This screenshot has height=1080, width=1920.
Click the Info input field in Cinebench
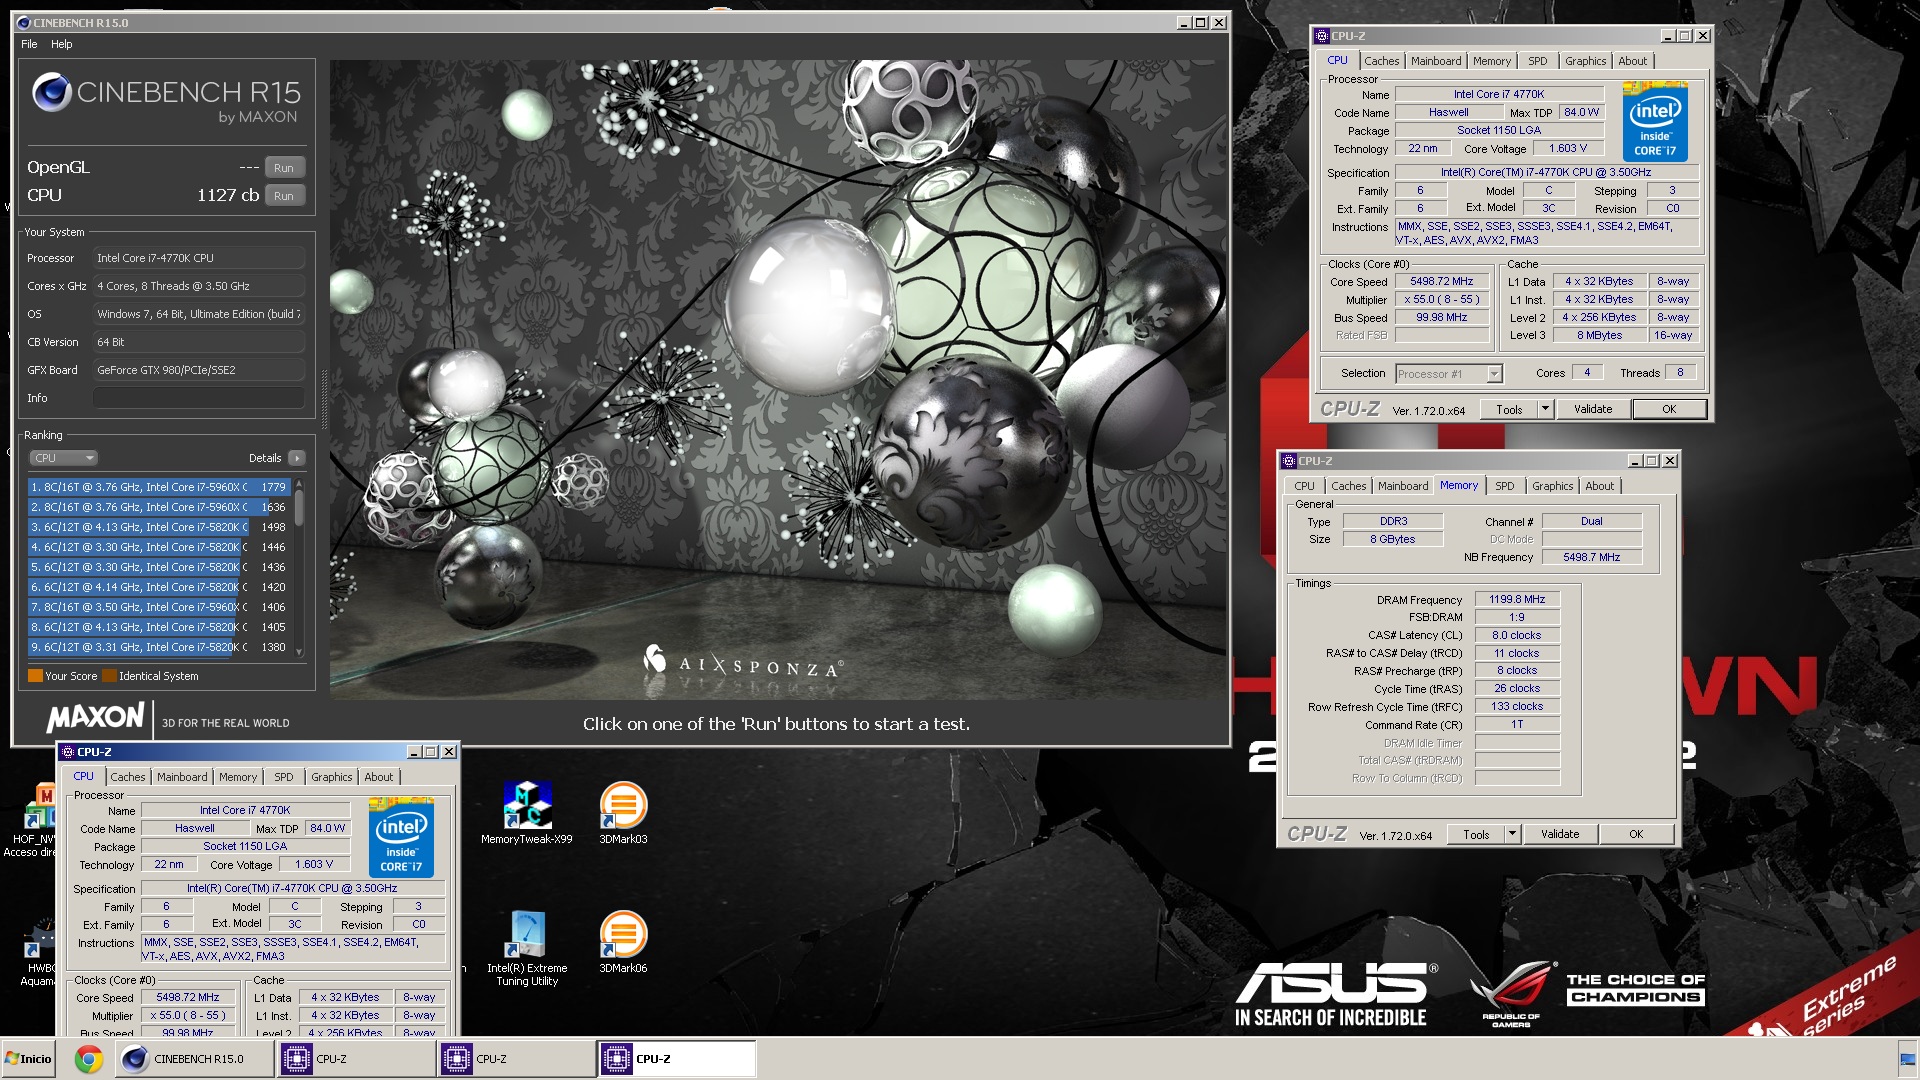pyautogui.click(x=199, y=398)
